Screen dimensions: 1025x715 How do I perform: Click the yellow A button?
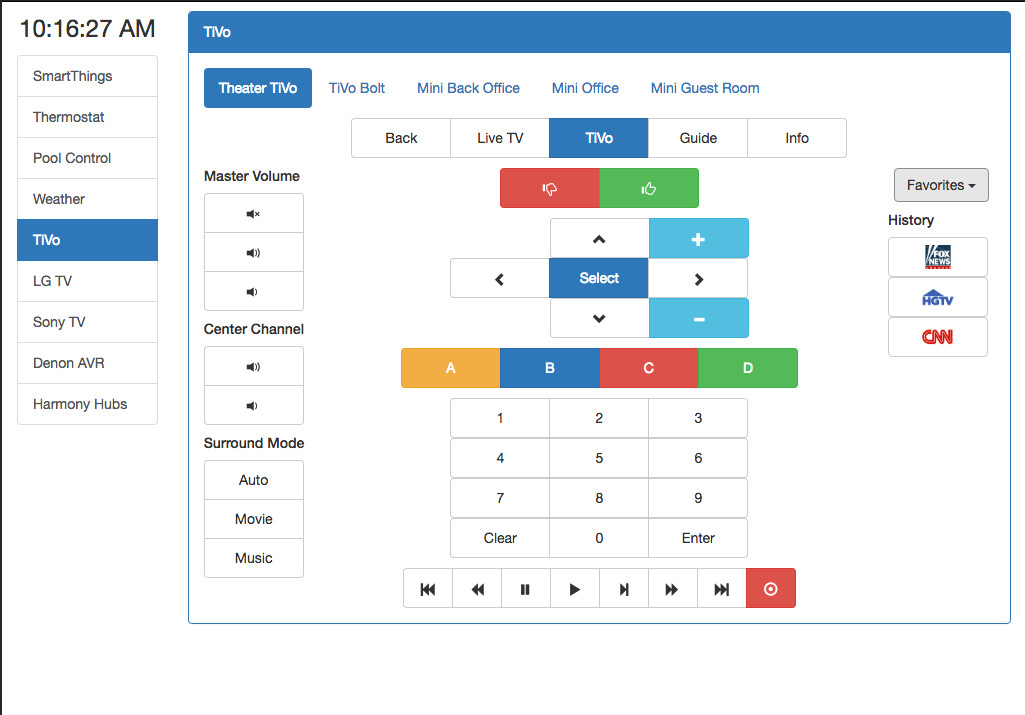(x=451, y=368)
